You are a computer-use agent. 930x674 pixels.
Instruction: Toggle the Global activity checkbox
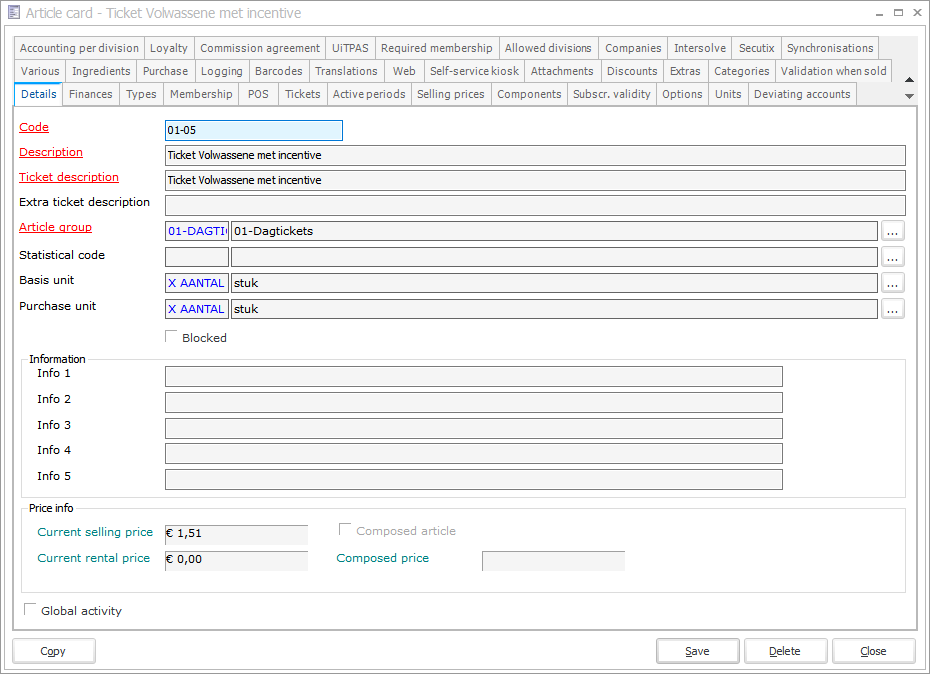[30, 609]
